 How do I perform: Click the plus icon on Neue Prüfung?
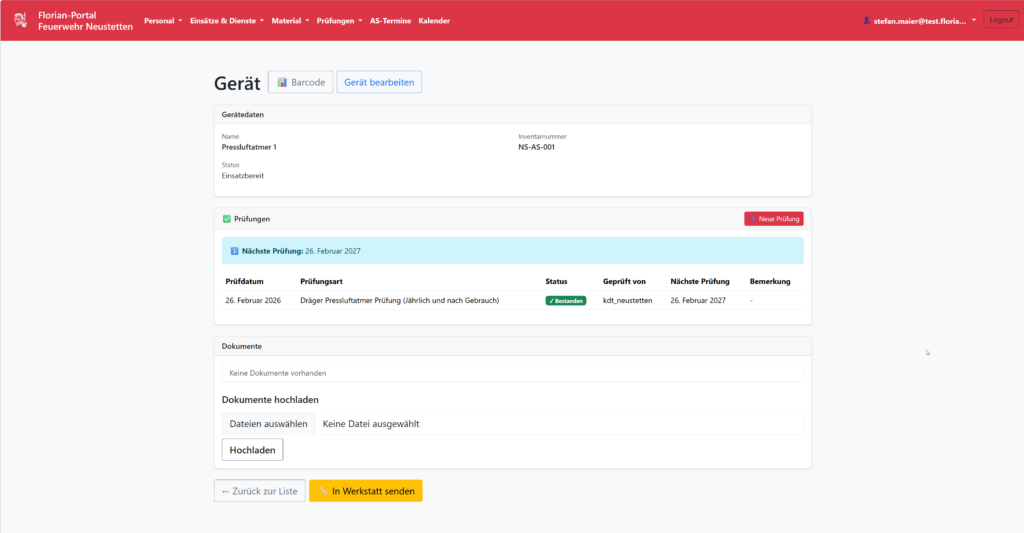pyautogui.click(x=752, y=219)
